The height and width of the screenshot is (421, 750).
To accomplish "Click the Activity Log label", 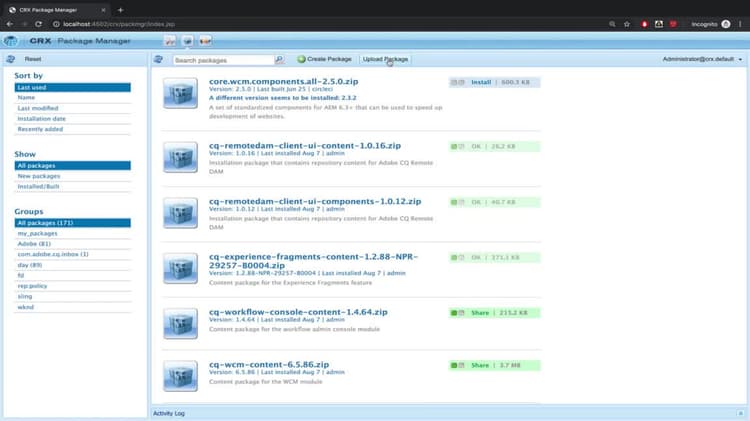I will (x=169, y=413).
